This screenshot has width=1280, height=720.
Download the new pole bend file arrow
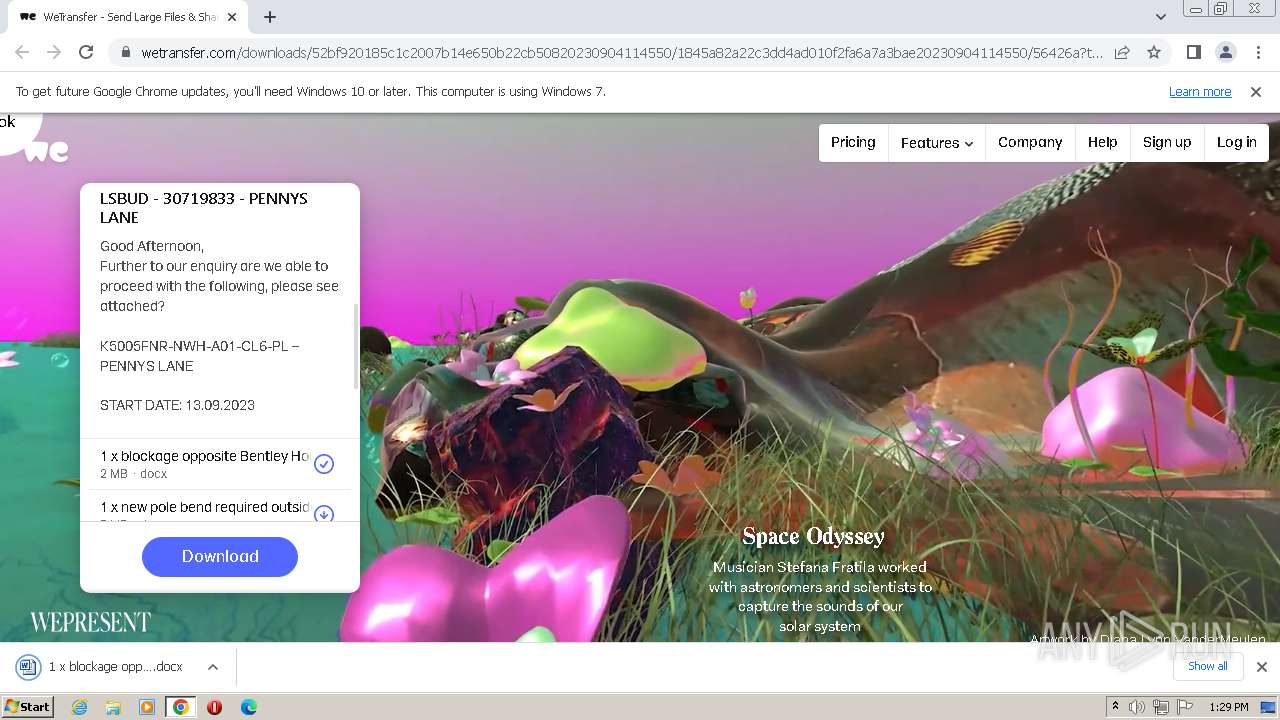pyautogui.click(x=324, y=514)
